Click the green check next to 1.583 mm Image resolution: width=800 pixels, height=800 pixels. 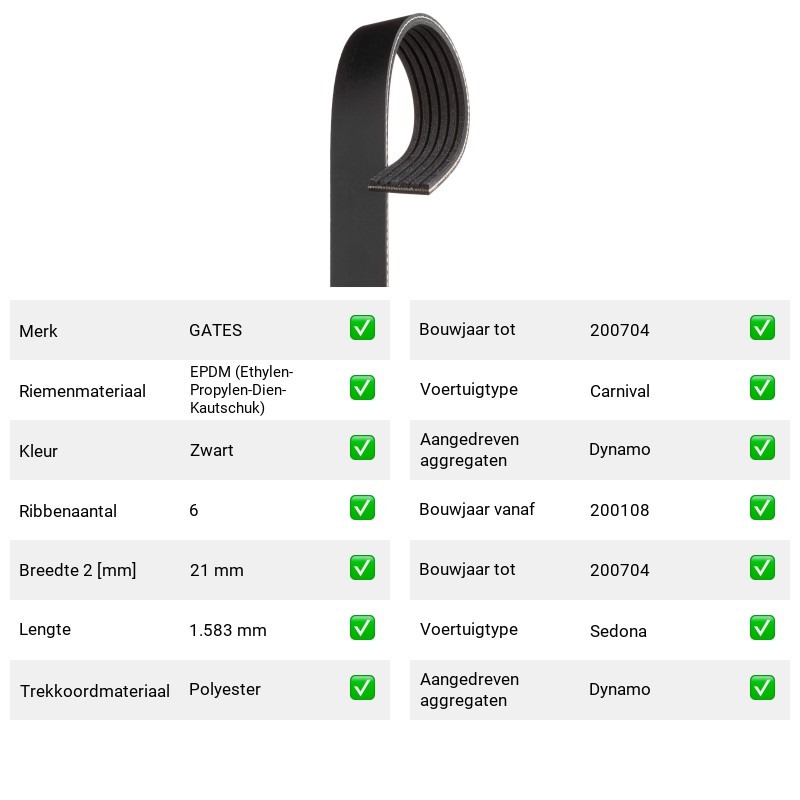point(362,628)
